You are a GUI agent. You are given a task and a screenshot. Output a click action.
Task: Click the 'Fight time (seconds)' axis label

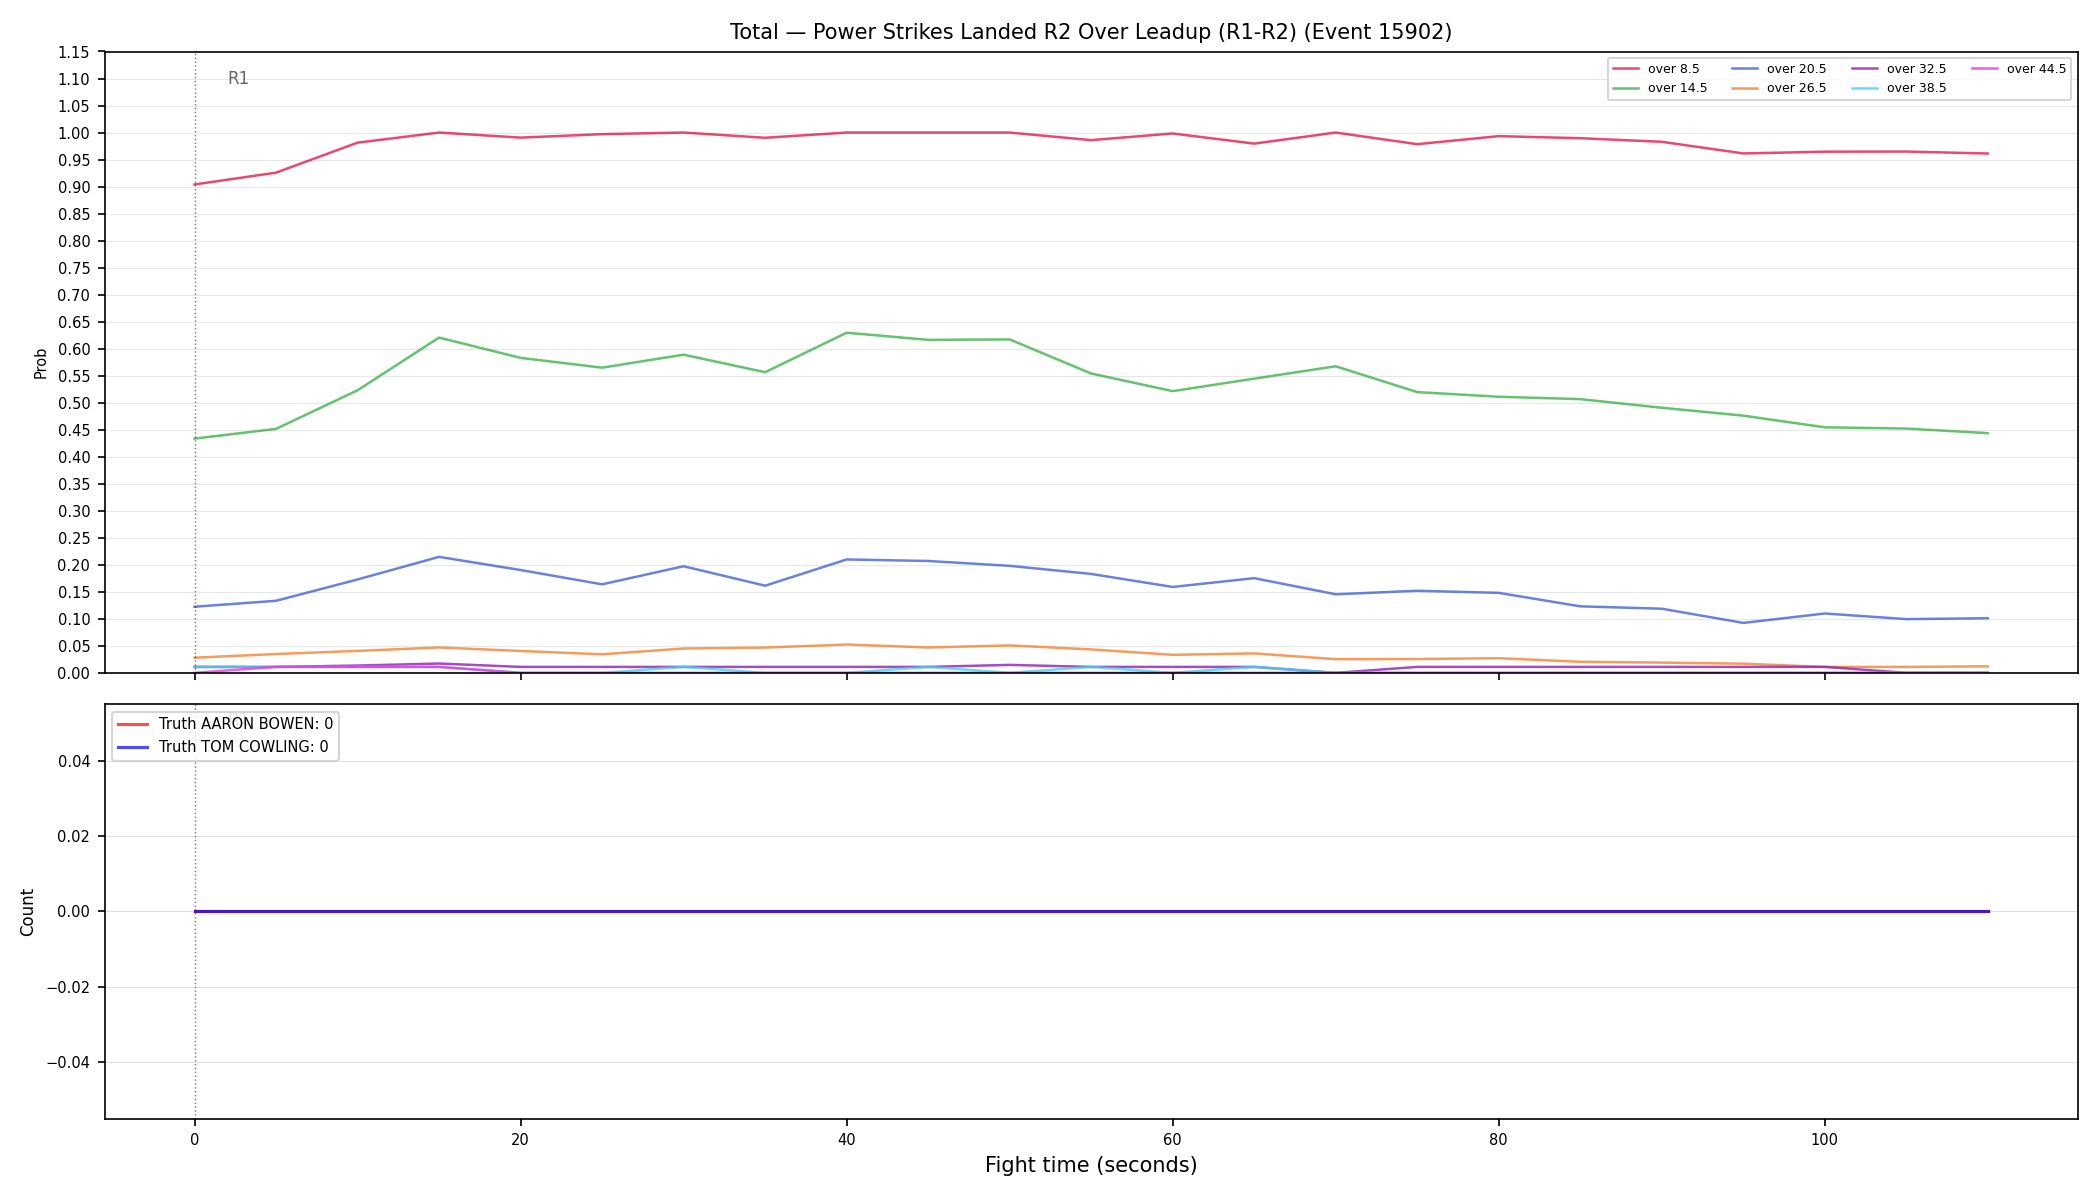coord(1090,1165)
